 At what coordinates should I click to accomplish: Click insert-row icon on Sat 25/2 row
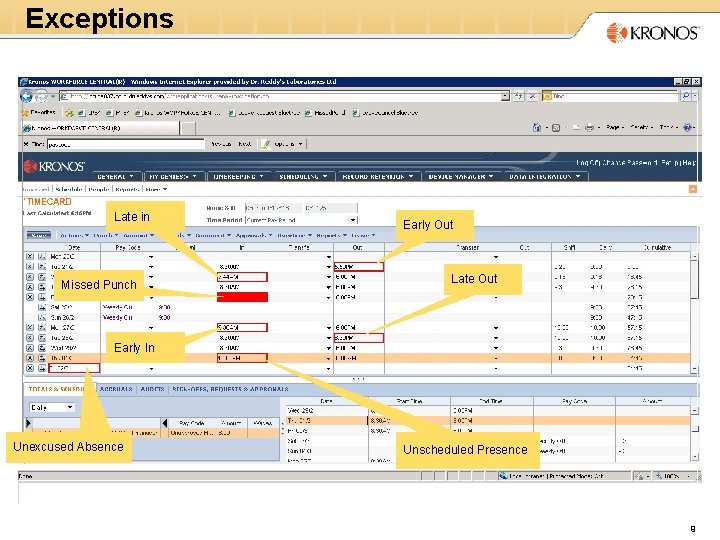42,307
